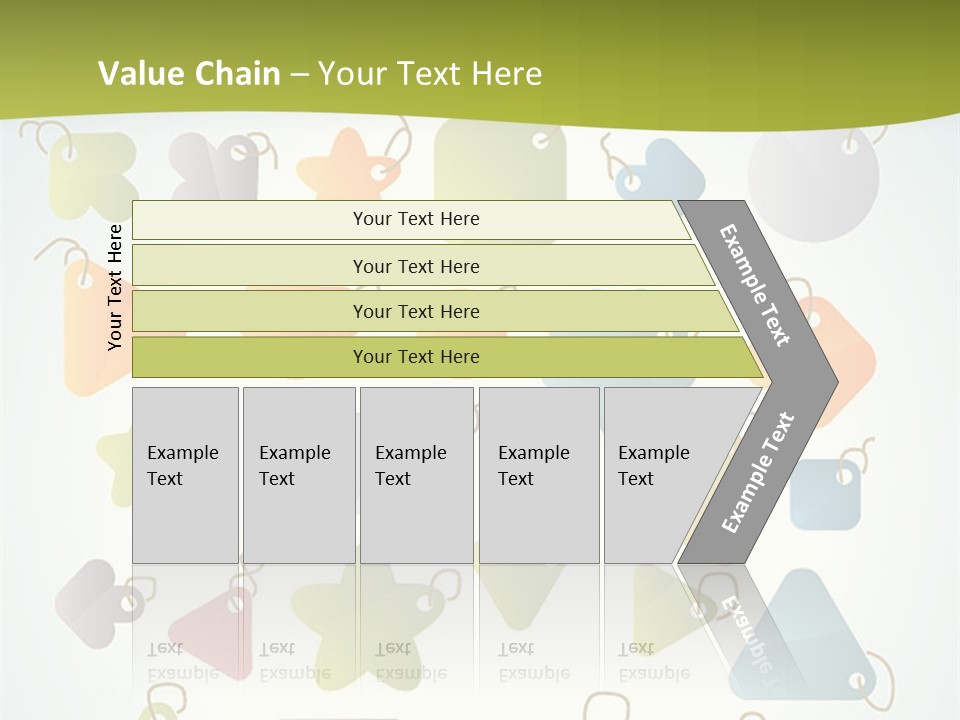Click the second "Example Text" grey box
This screenshot has width=960, height=720.
click(298, 475)
